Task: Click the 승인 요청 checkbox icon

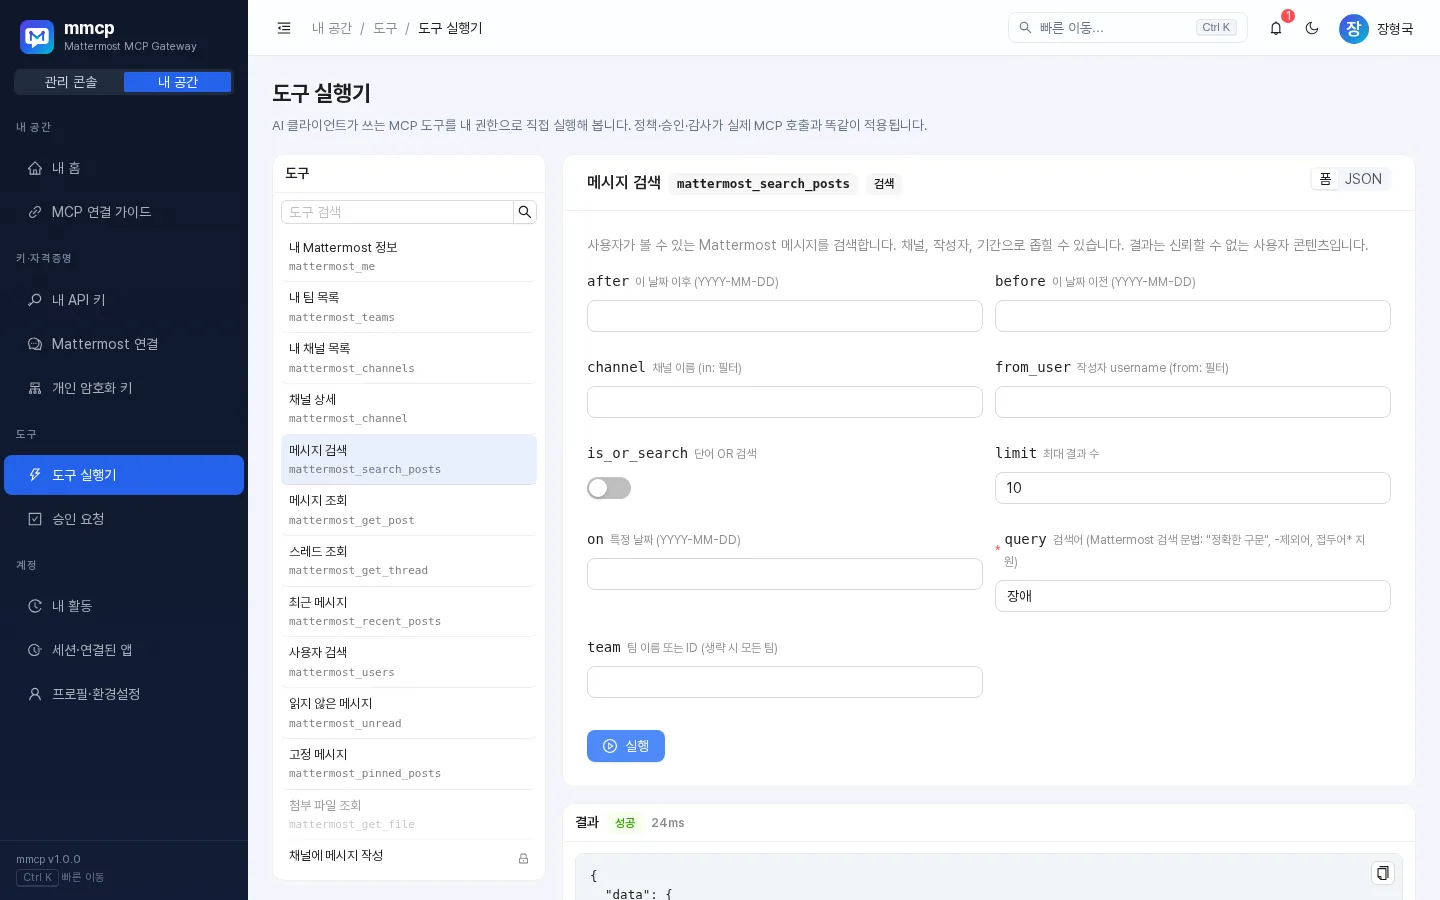Action: (35, 519)
